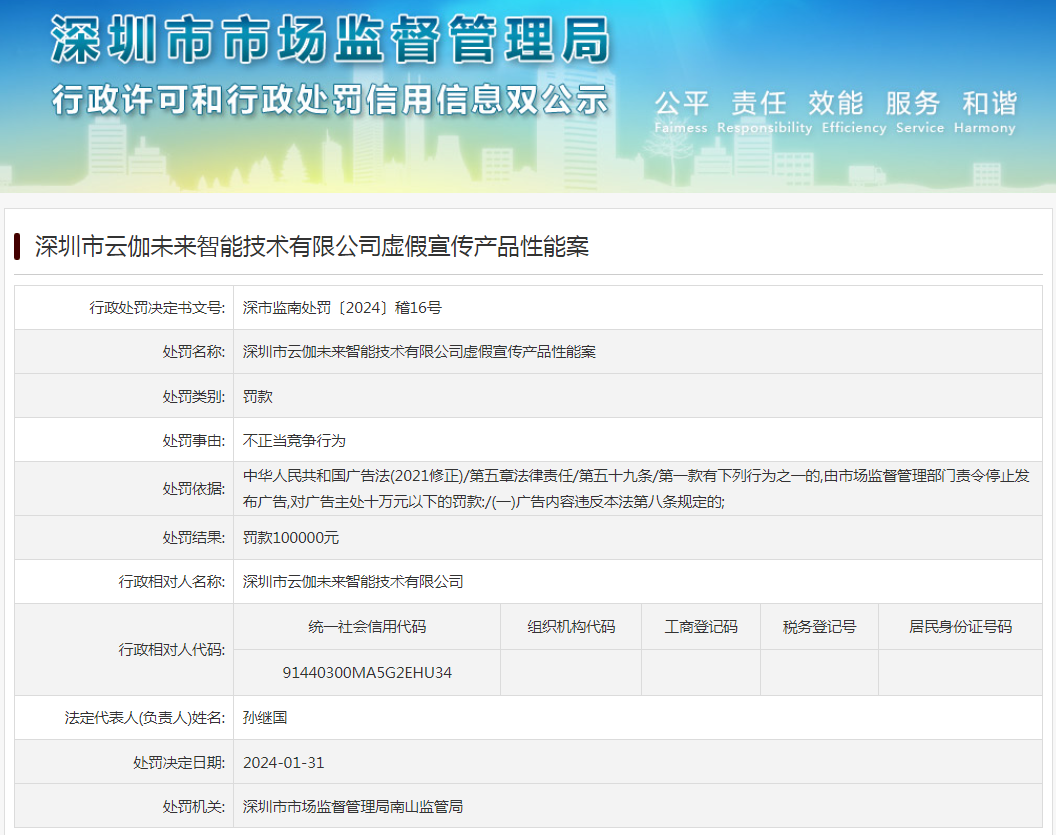The image size is (1056, 835).
Task: Click the 中华人民共和国广告法 legal basis text
Action: (x=636, y=489)
